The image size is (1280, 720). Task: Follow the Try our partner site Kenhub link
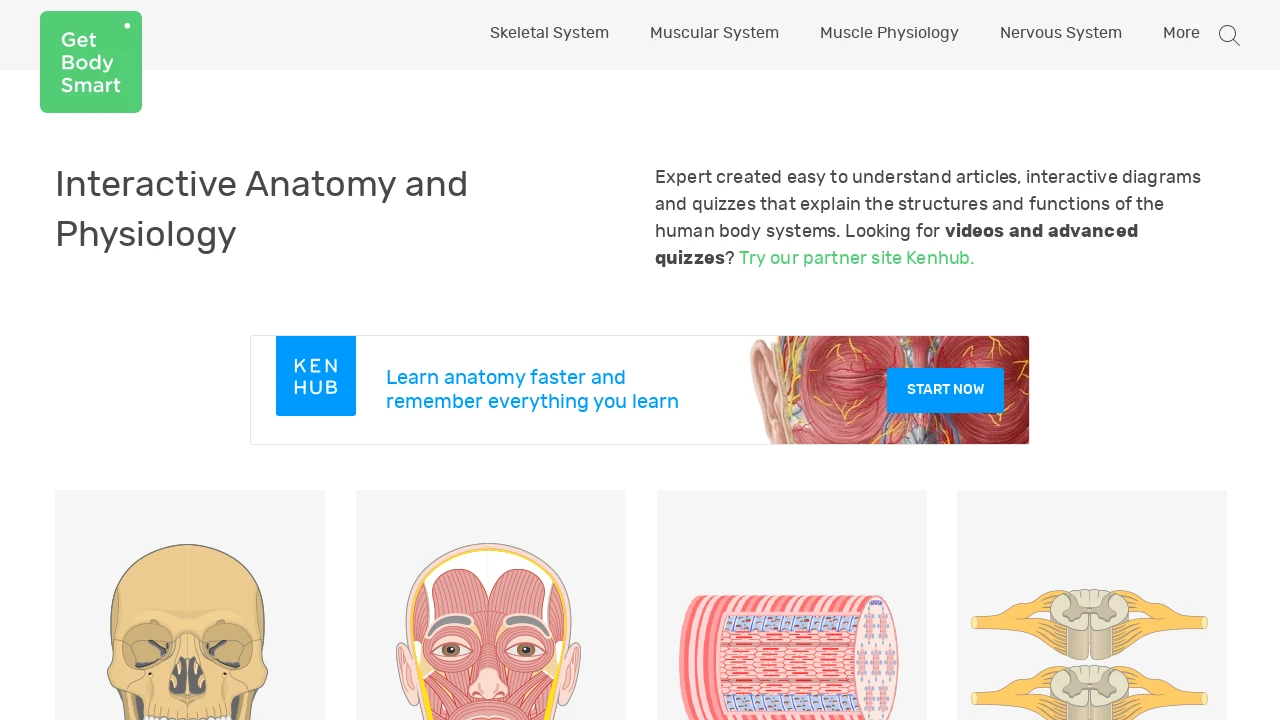(x=856, y=258)
